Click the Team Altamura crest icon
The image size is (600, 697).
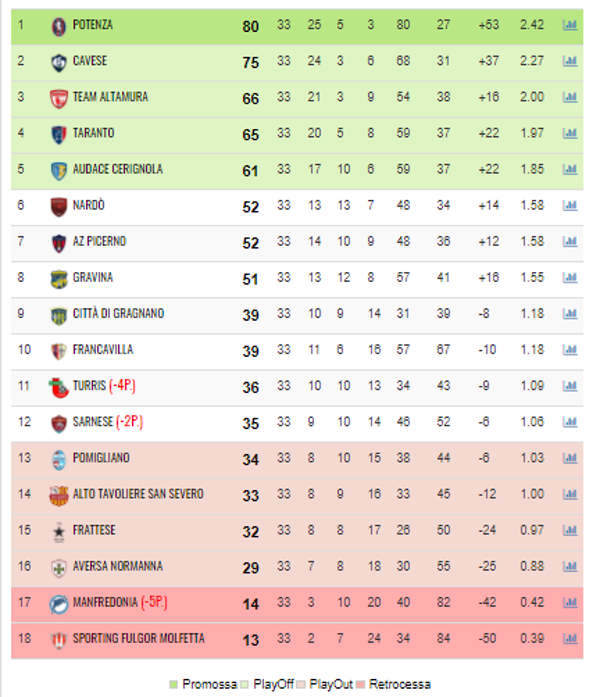58,98
